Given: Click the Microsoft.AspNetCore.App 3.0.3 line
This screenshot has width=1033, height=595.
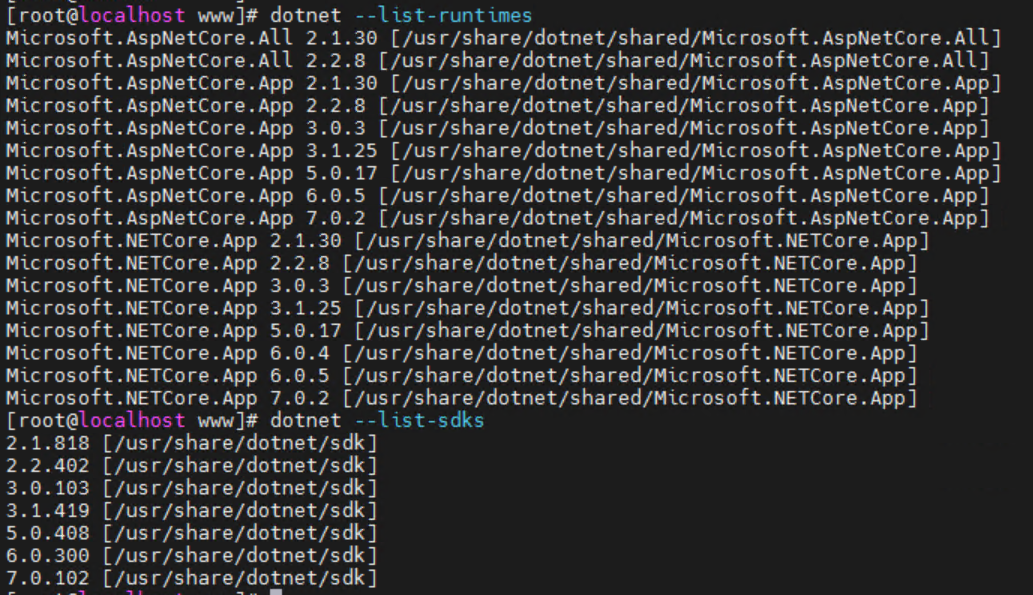Looking at the screenshot, I should coord(497,128).
